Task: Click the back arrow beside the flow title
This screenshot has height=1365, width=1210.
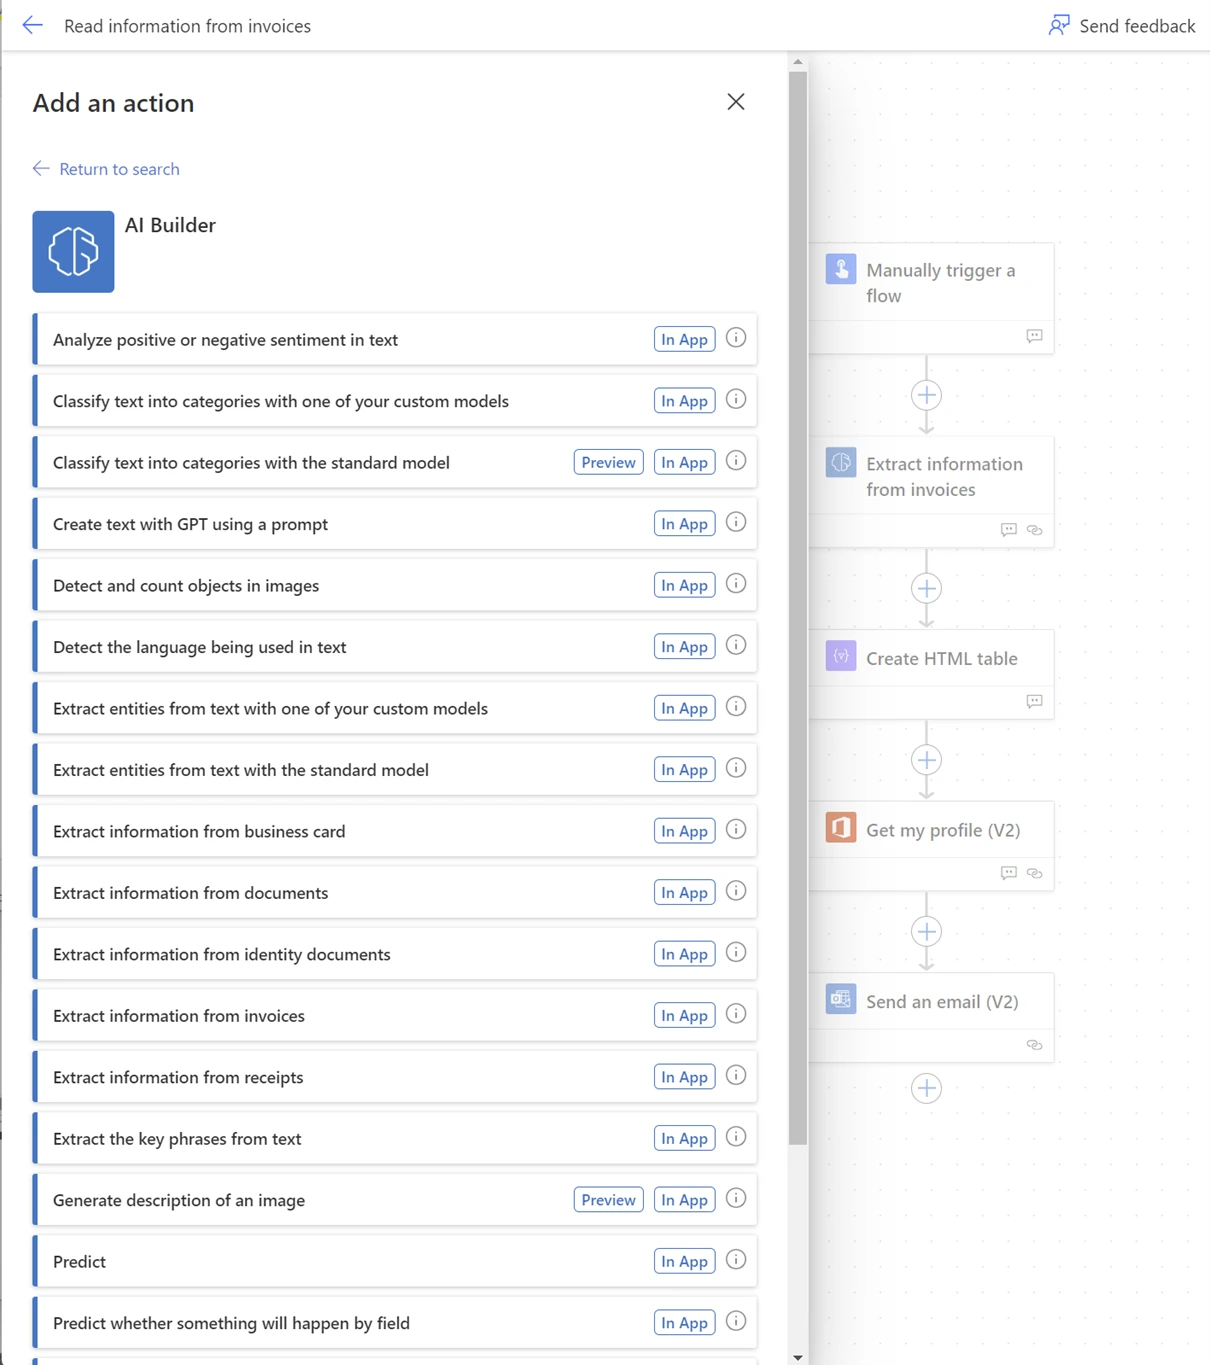Action: click(x=32, y=25)
